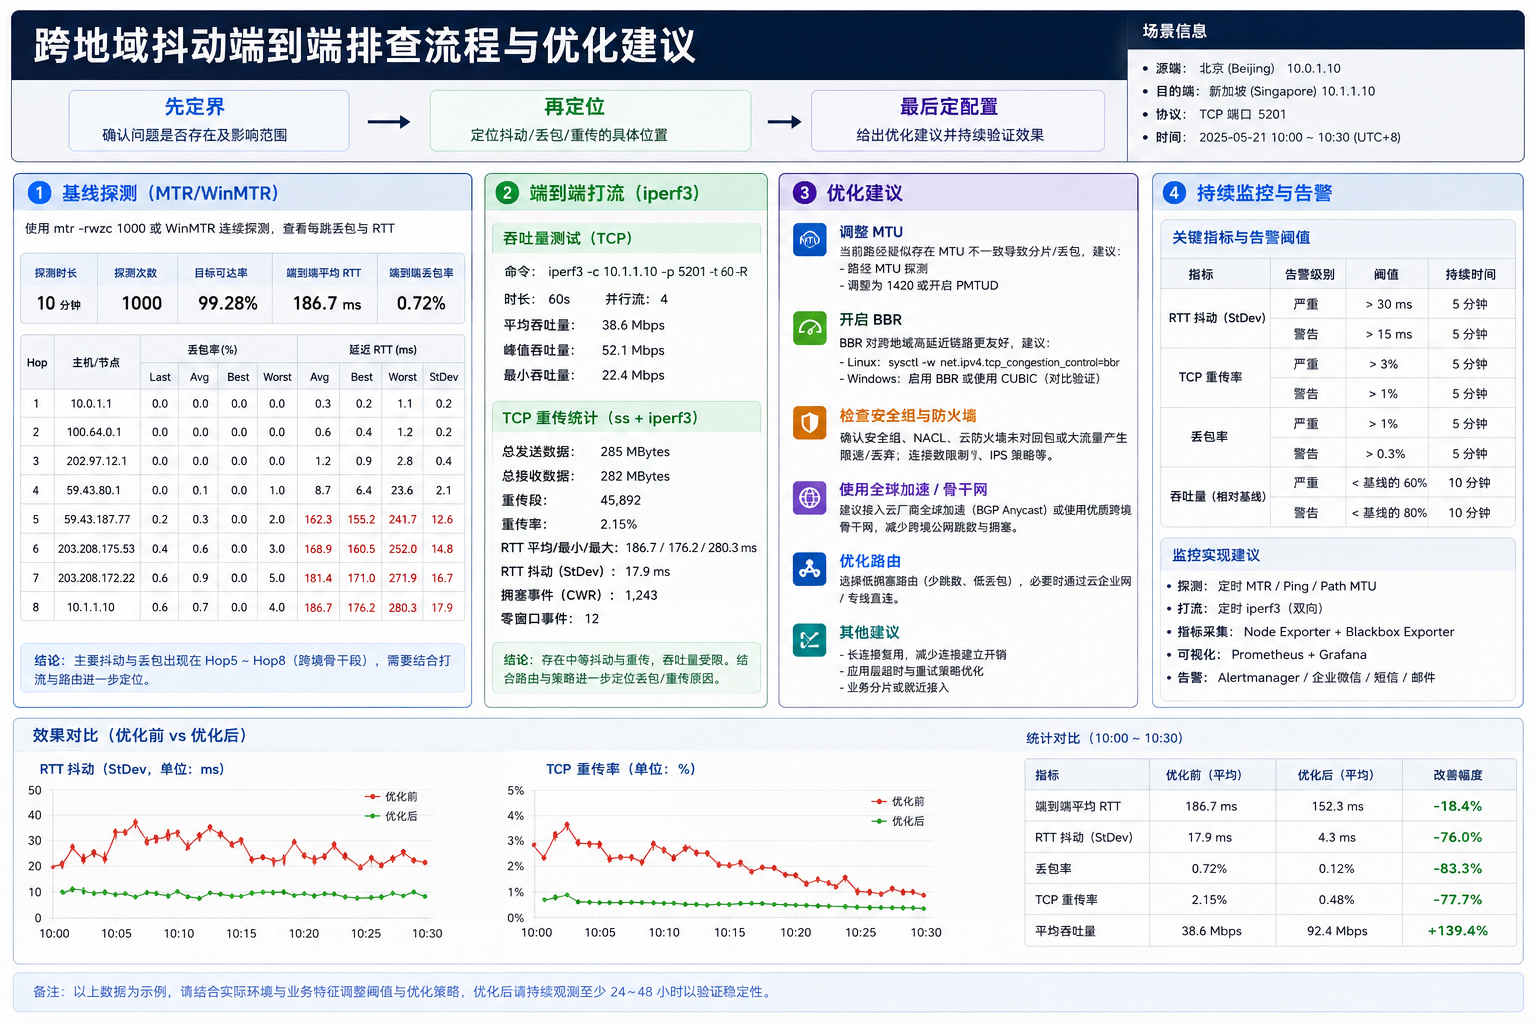The width and height of the screenshot is (1536, 1024).
Task: Click the 其他建议 checklist icon
Action: [x=809, y=640]
